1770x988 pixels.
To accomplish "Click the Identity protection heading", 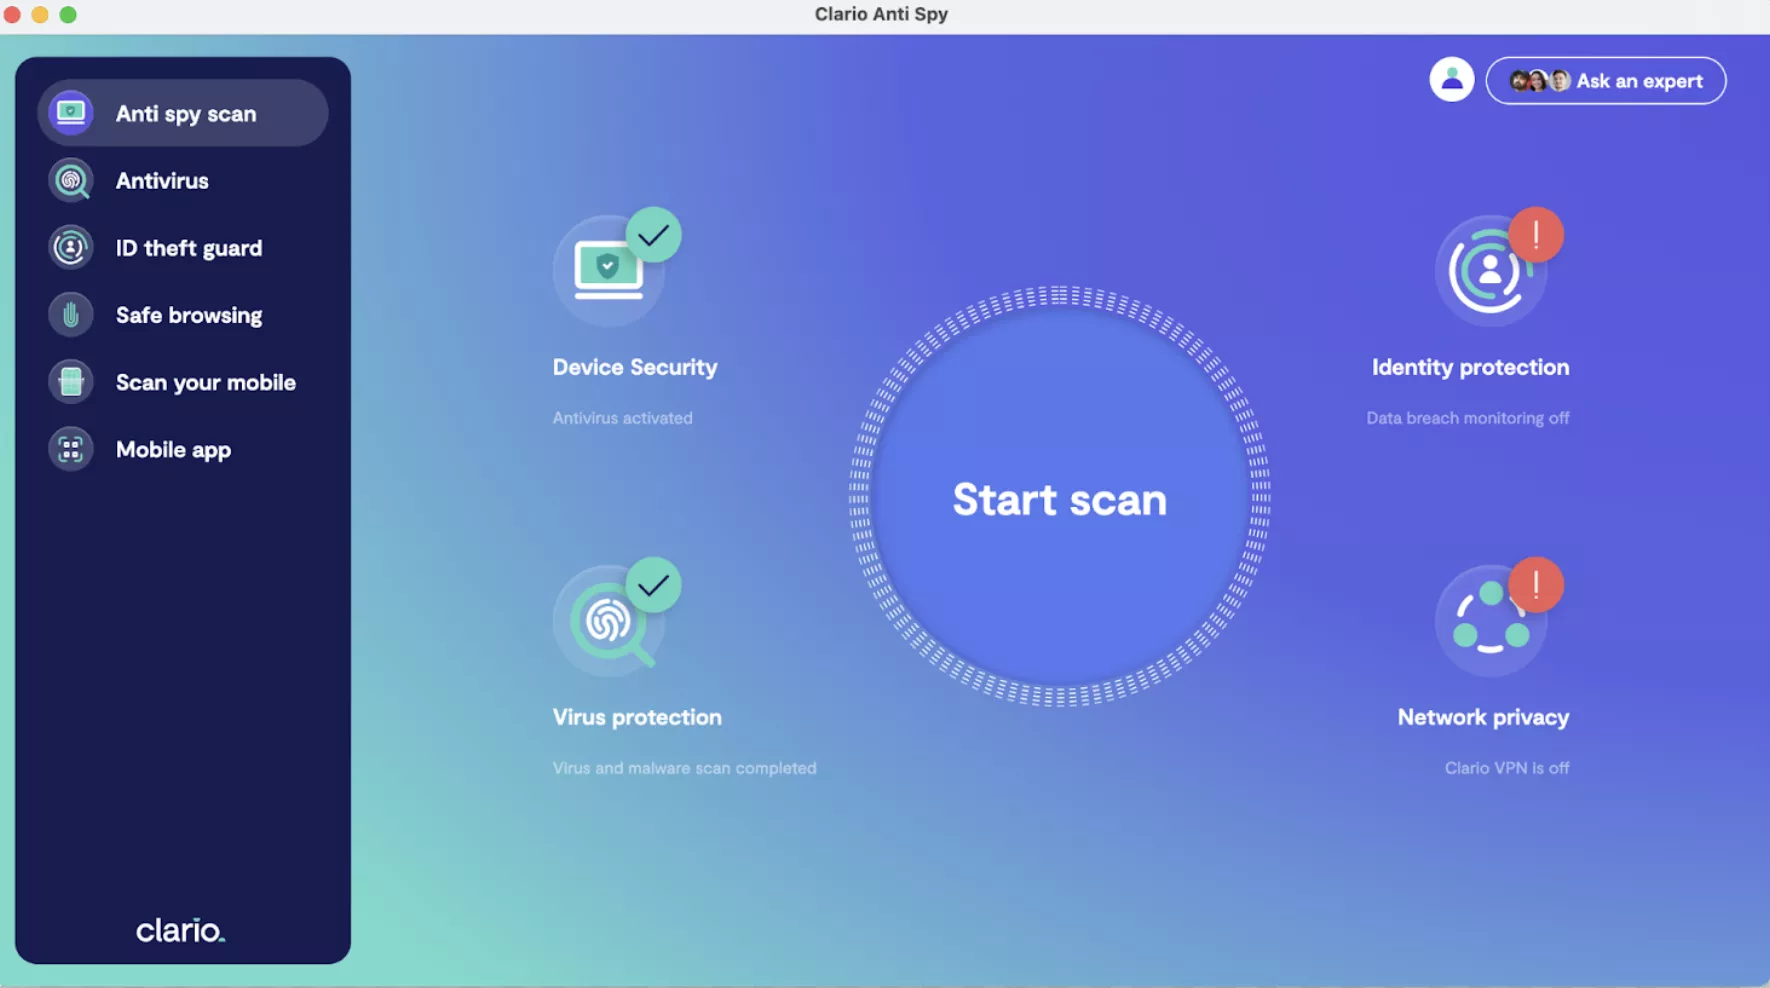I will pos(1470,367).
